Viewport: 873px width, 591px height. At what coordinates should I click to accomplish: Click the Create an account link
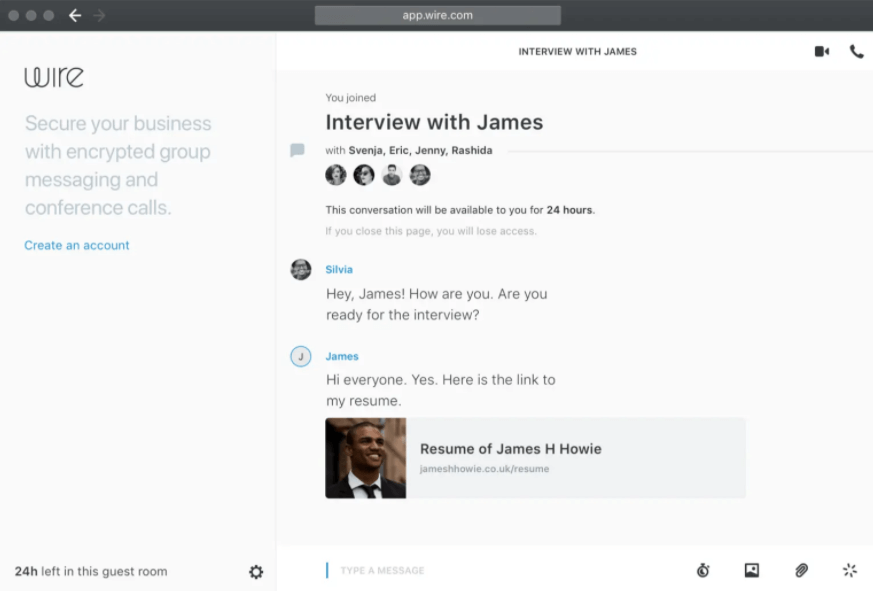pyautogui.click(x=77, y=245)
